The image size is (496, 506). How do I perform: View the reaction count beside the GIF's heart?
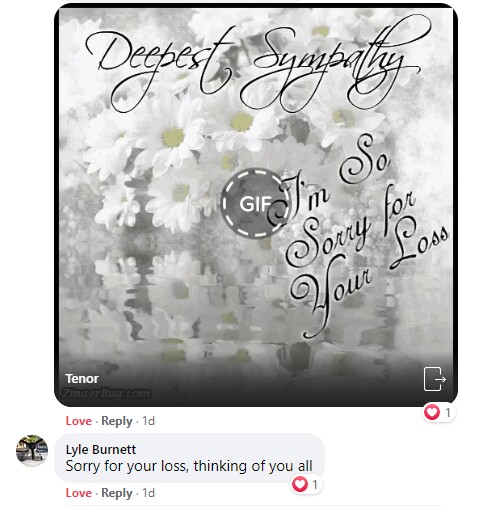[x=448, y=413]
